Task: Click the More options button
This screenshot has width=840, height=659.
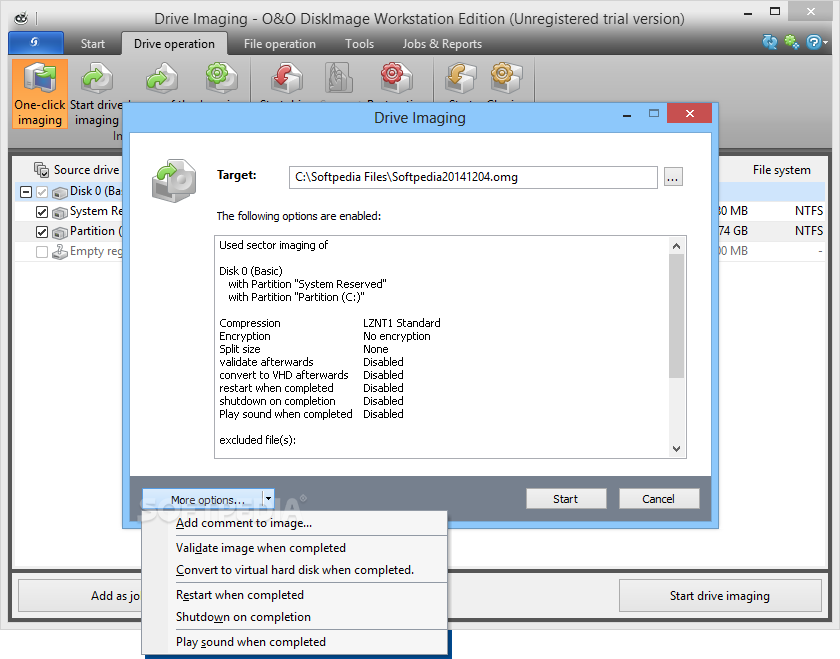Action: (202, 499)
